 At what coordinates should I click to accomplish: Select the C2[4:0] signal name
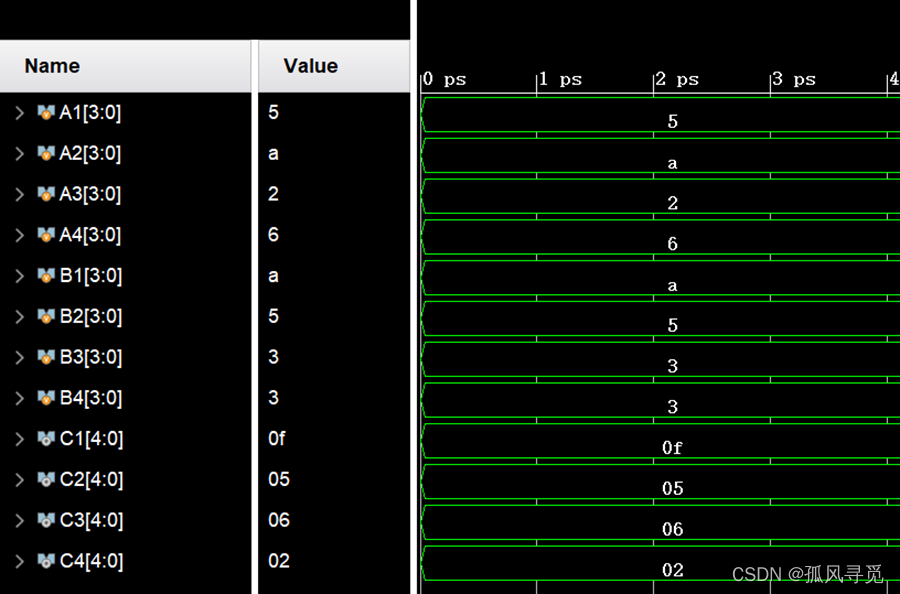[x=91, y=480]
